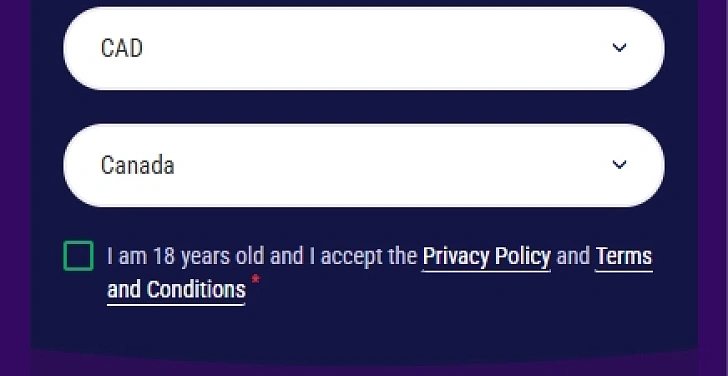This screenshot has width=728, height=376.
Task: Select the CAD text value
Action: (x=122, y=48)
